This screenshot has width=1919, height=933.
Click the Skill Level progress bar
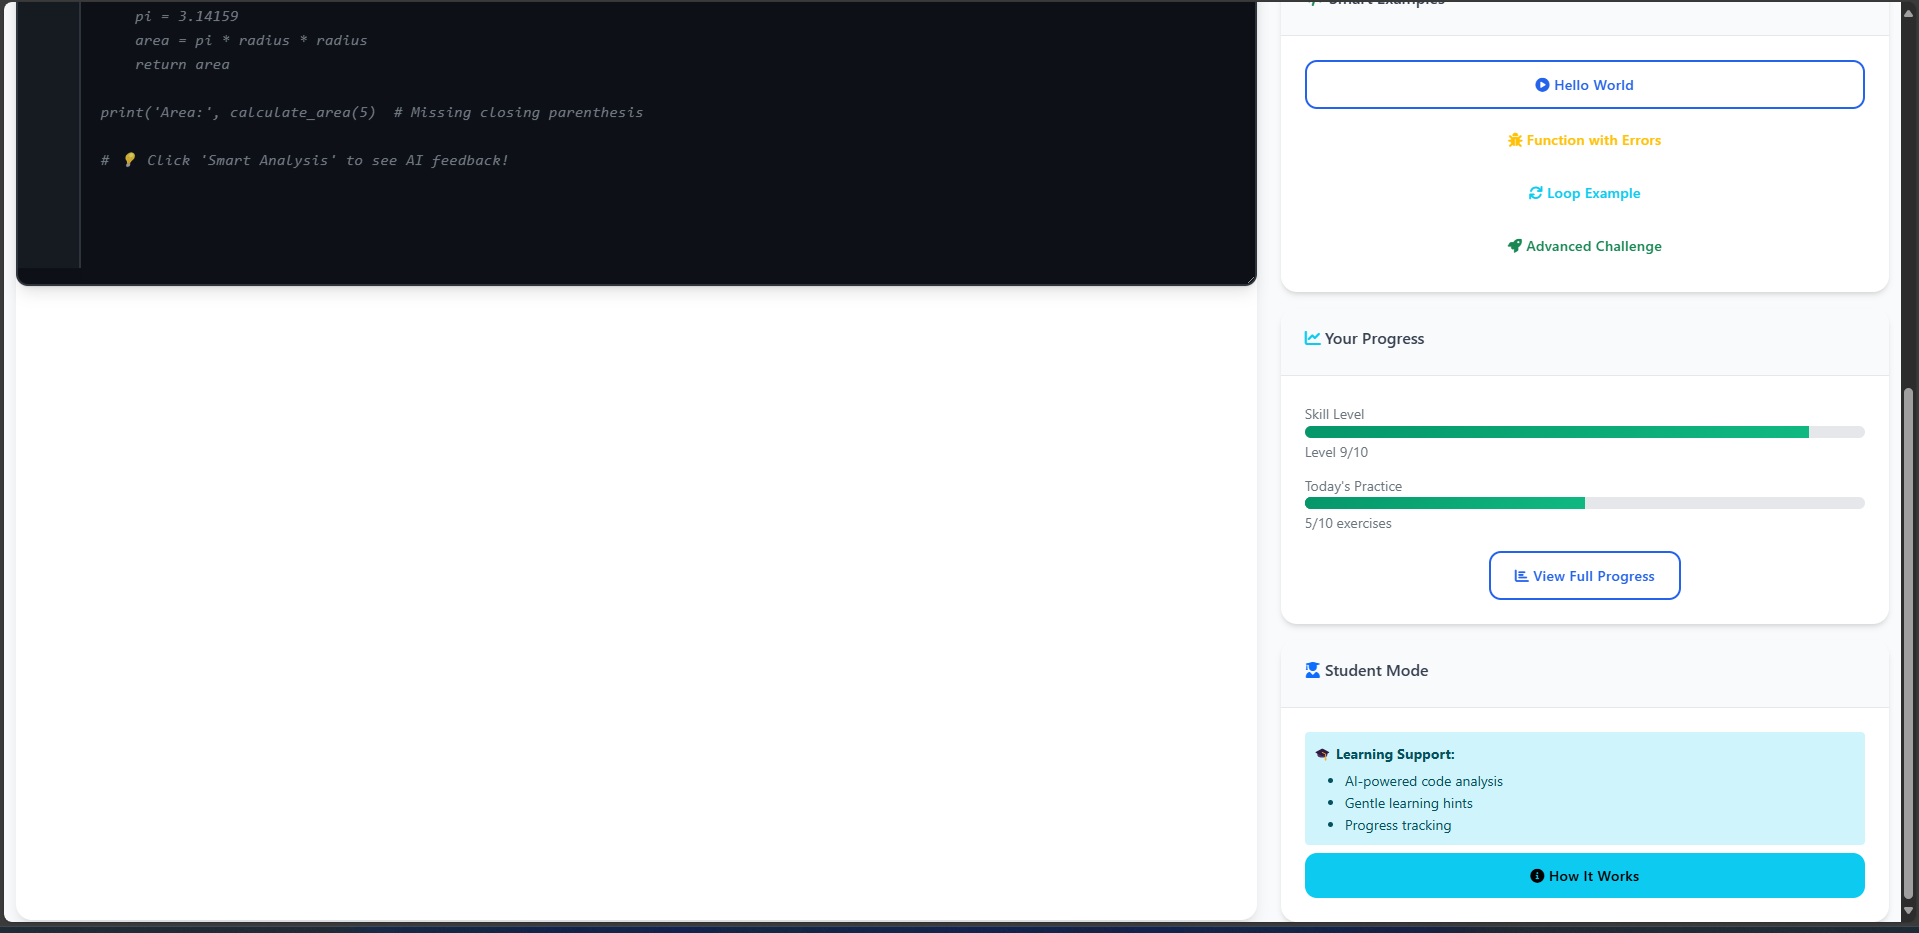pyautogui.click(x=1584, y=432)
